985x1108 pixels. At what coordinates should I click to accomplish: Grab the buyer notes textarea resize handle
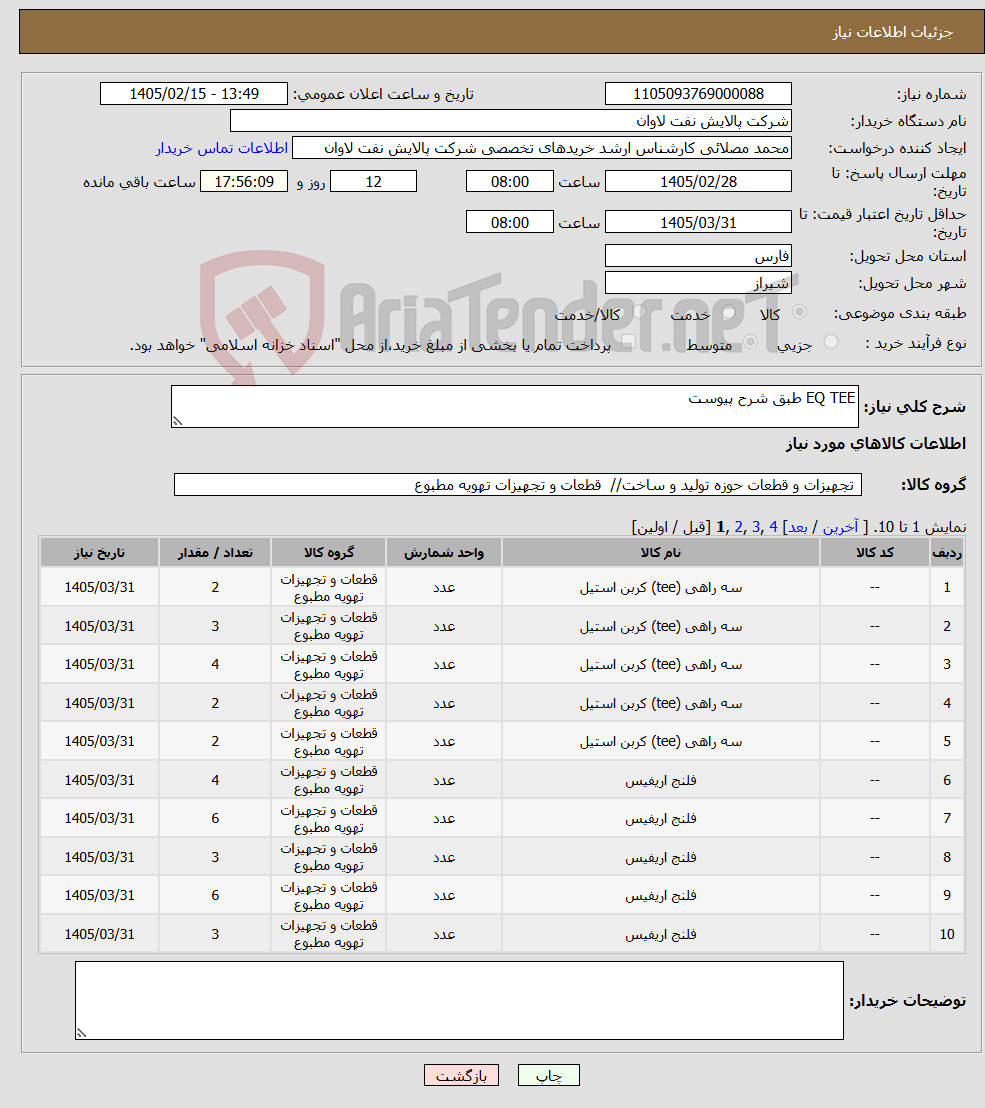click(82, 1032)
